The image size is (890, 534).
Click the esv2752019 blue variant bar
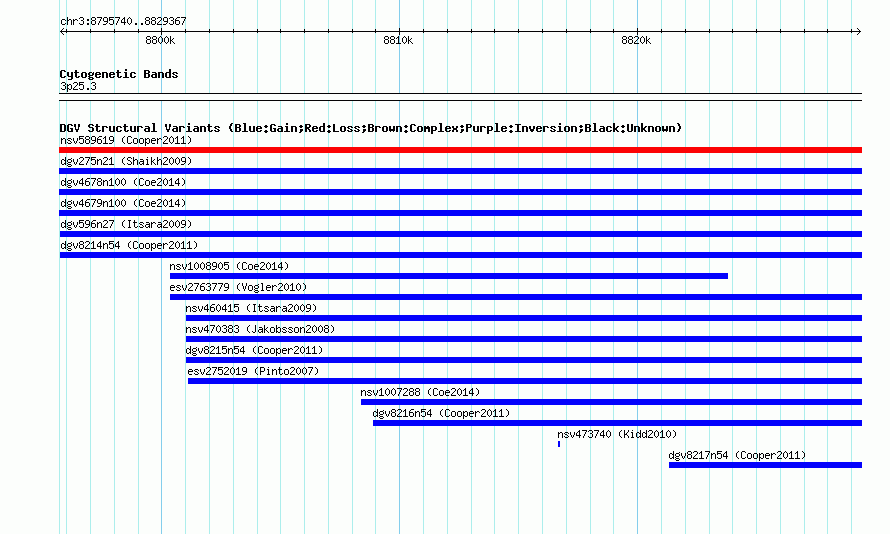(524, 381)
